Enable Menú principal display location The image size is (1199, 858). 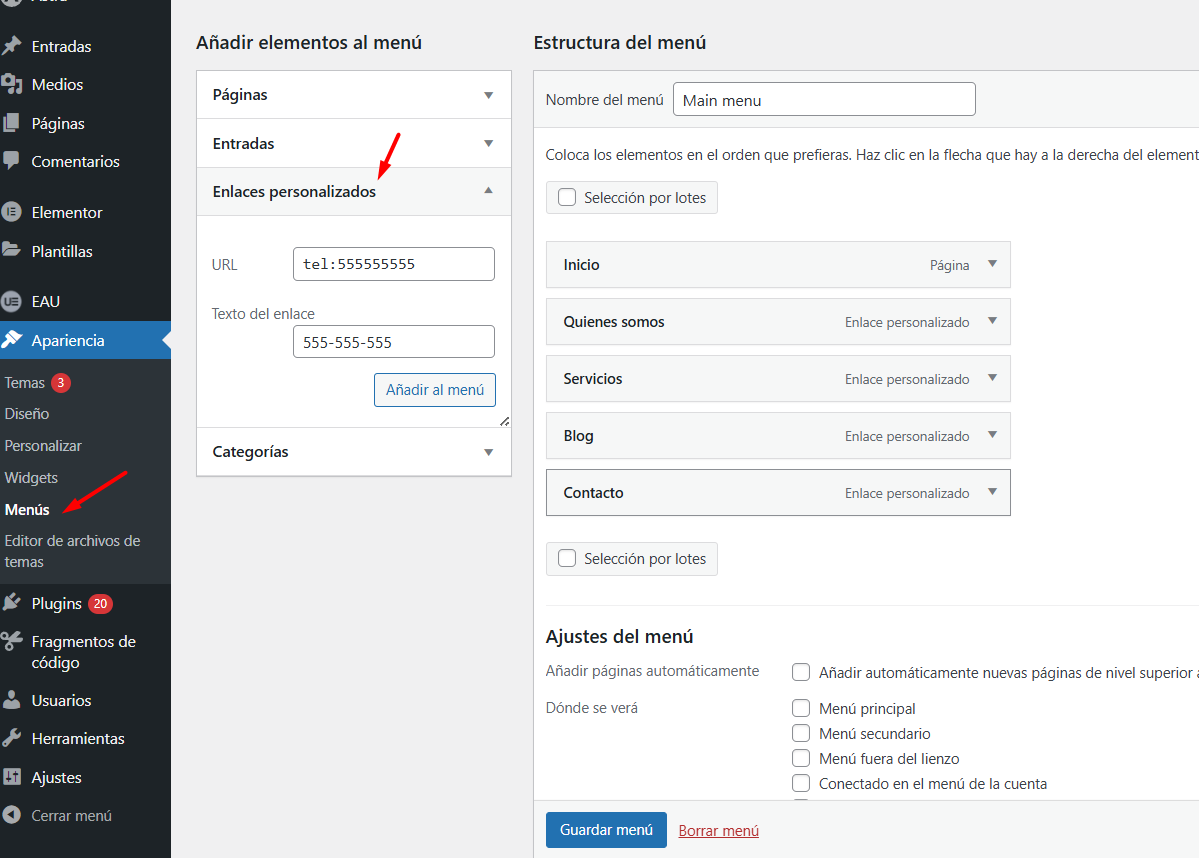tap(801, 708)
